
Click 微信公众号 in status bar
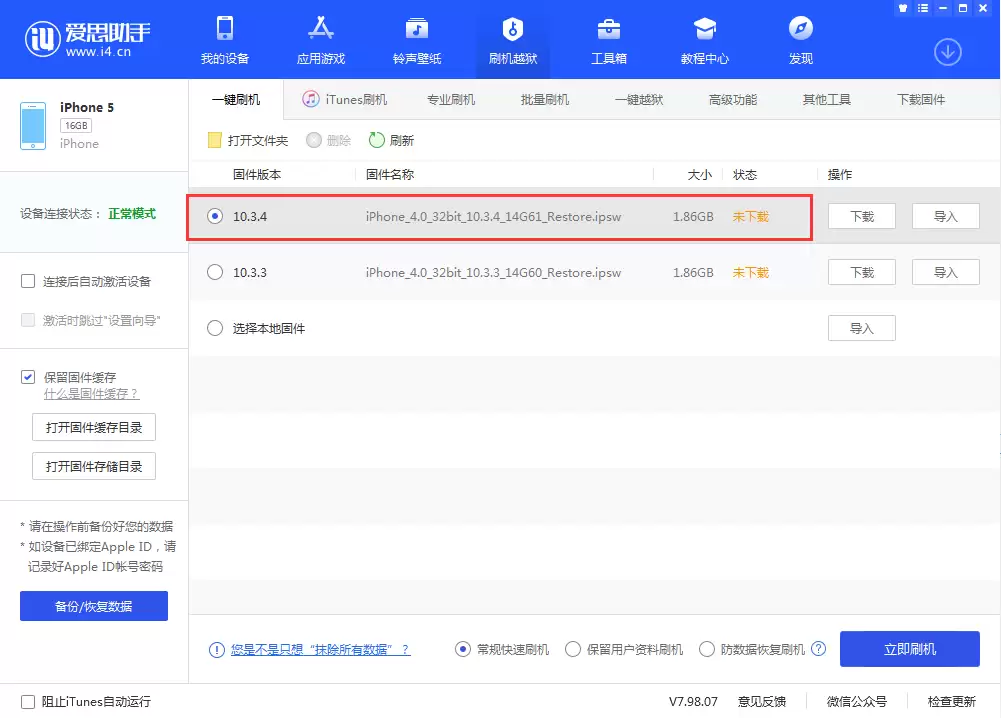pos(857,701)
